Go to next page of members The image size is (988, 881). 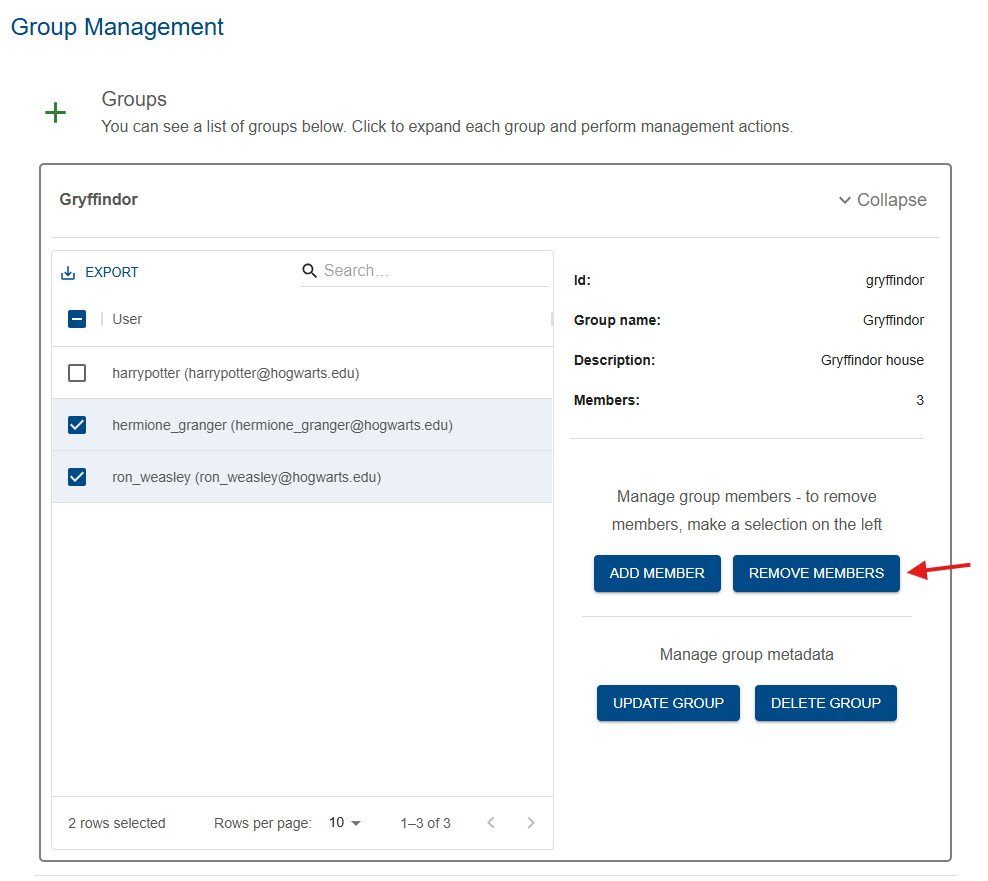[531, 822]
